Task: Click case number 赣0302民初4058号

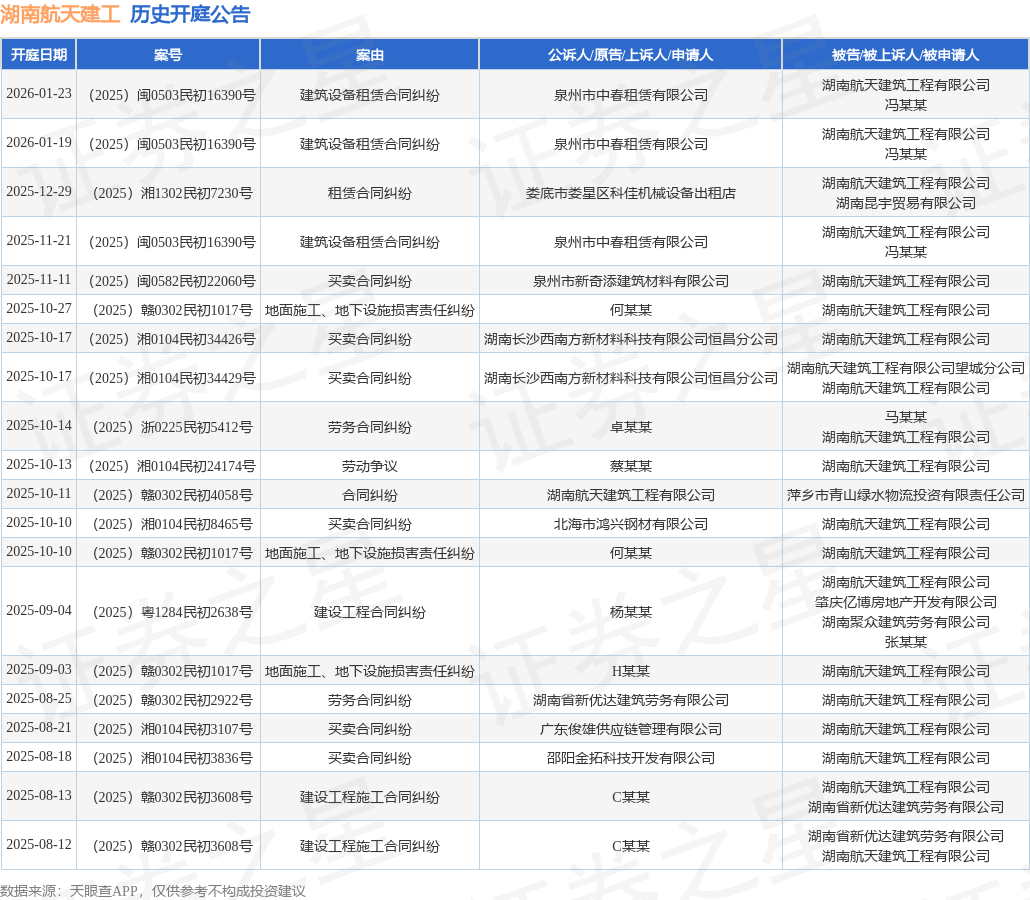Action: 172,495
